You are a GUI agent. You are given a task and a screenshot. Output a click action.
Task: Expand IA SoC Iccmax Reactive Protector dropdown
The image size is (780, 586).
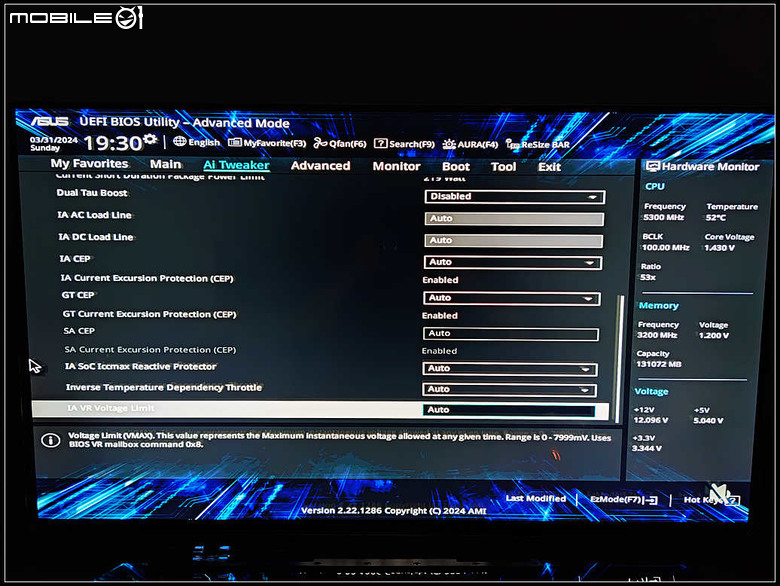[x=510, y=369]
